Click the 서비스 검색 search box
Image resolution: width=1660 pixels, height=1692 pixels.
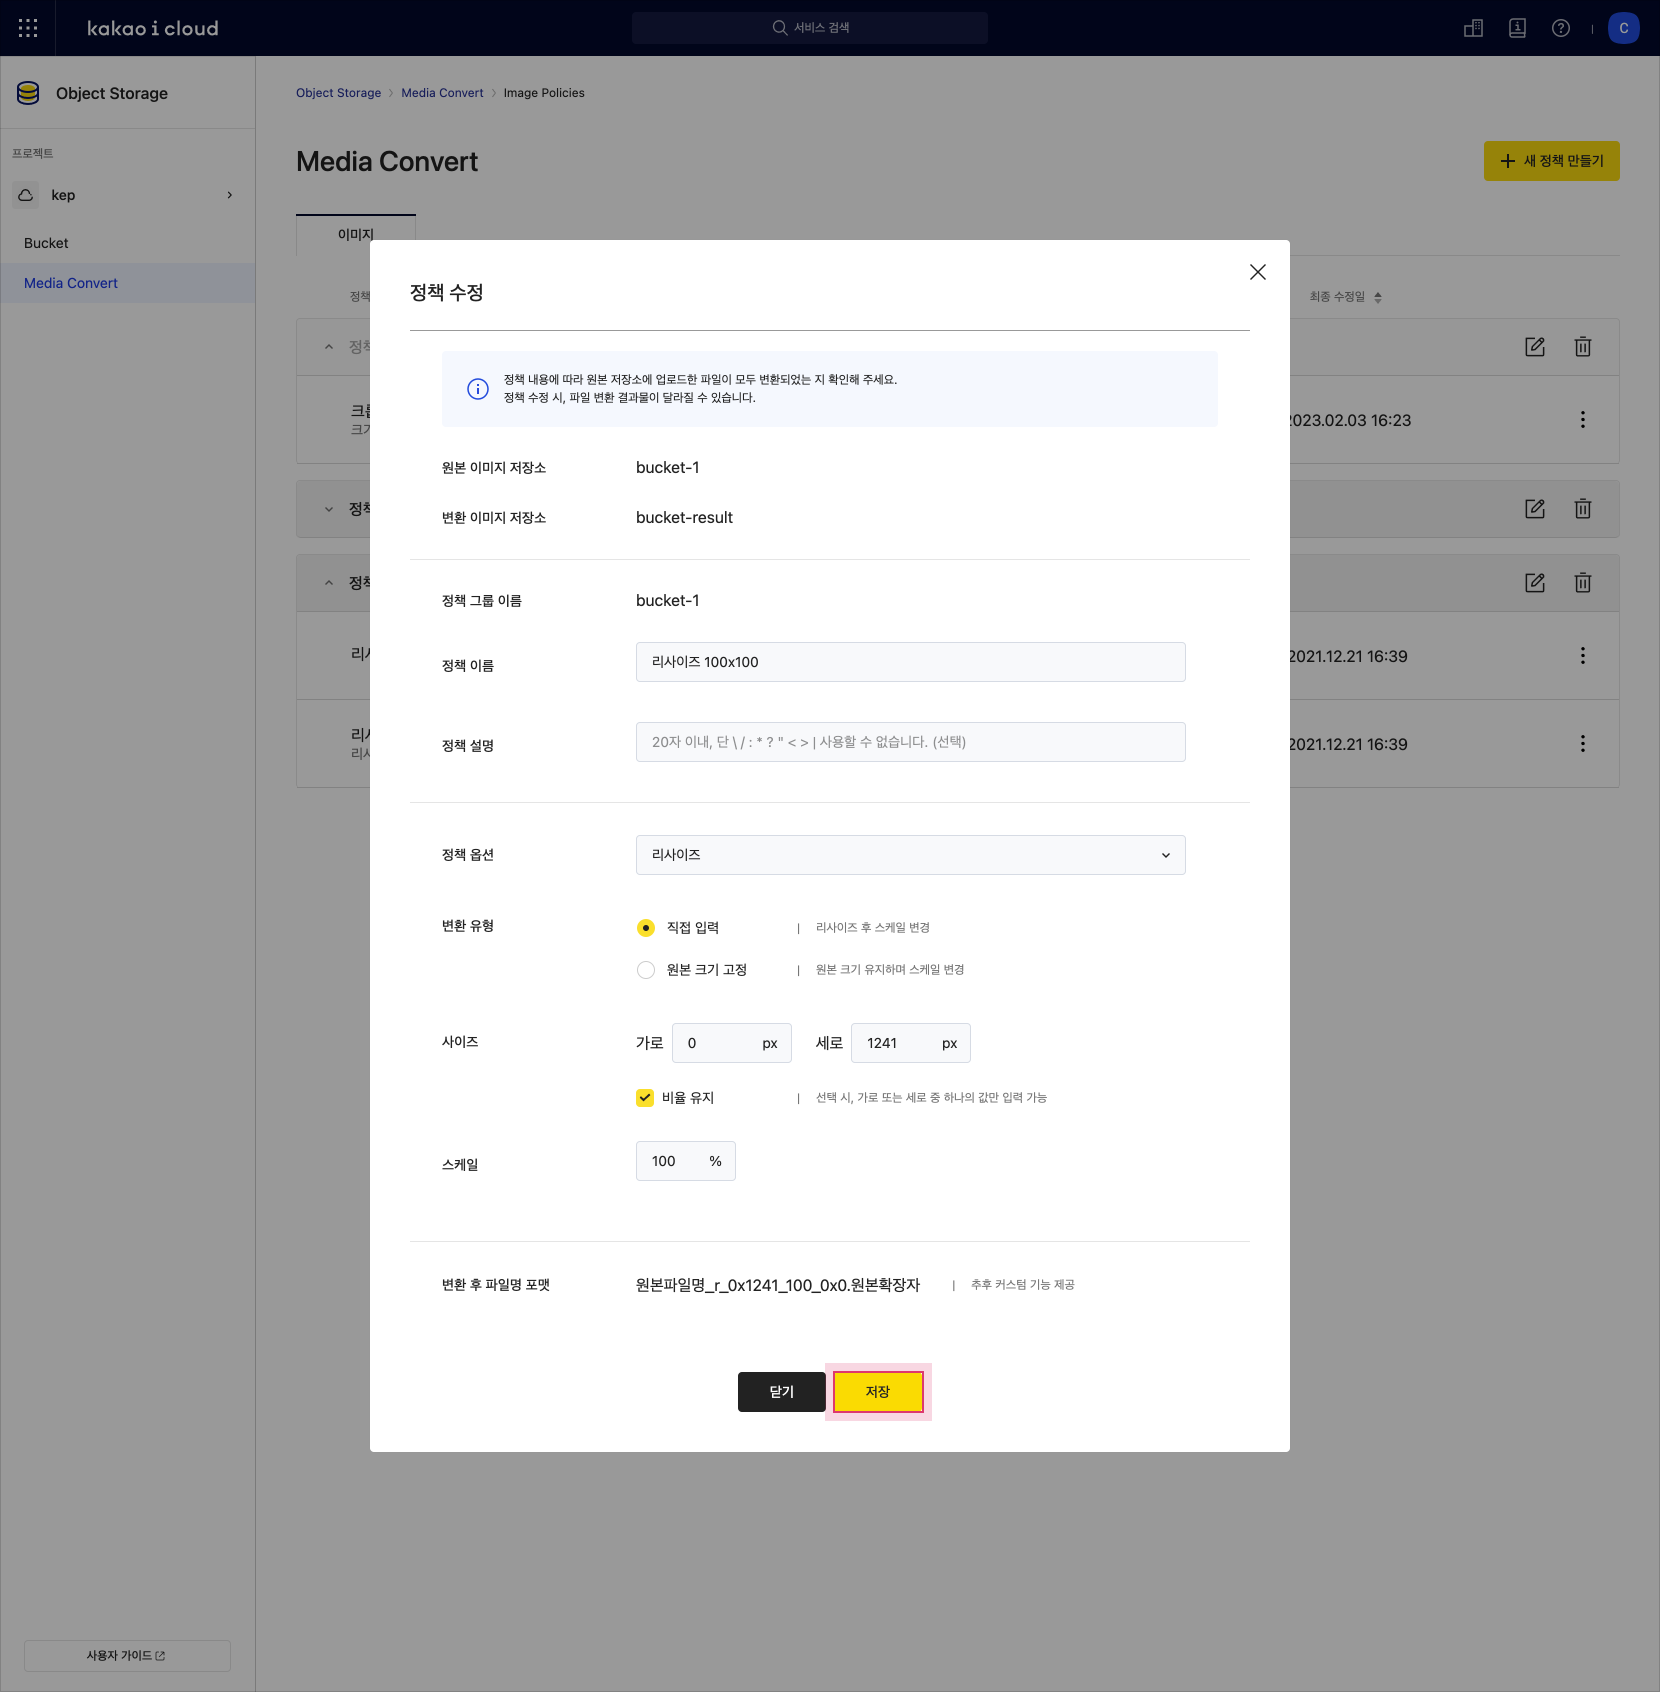810,28
